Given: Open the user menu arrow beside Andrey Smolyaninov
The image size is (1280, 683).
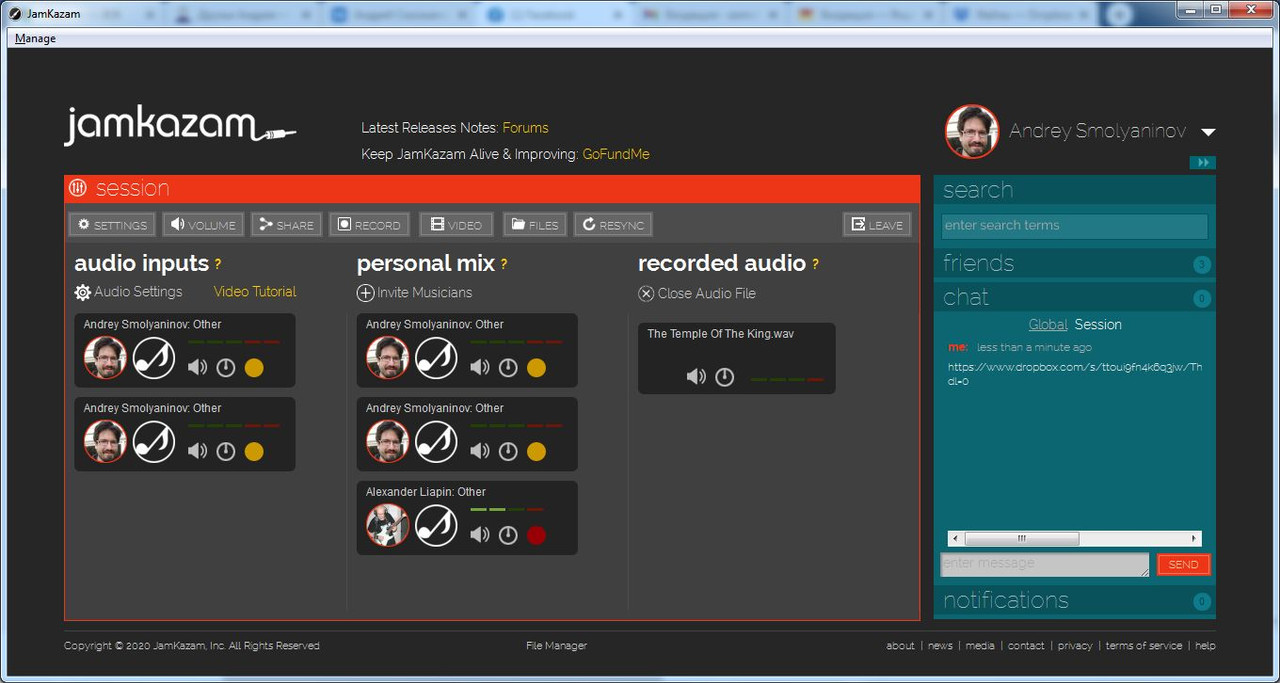Looking at the screenshot, I should point(1208,132).
